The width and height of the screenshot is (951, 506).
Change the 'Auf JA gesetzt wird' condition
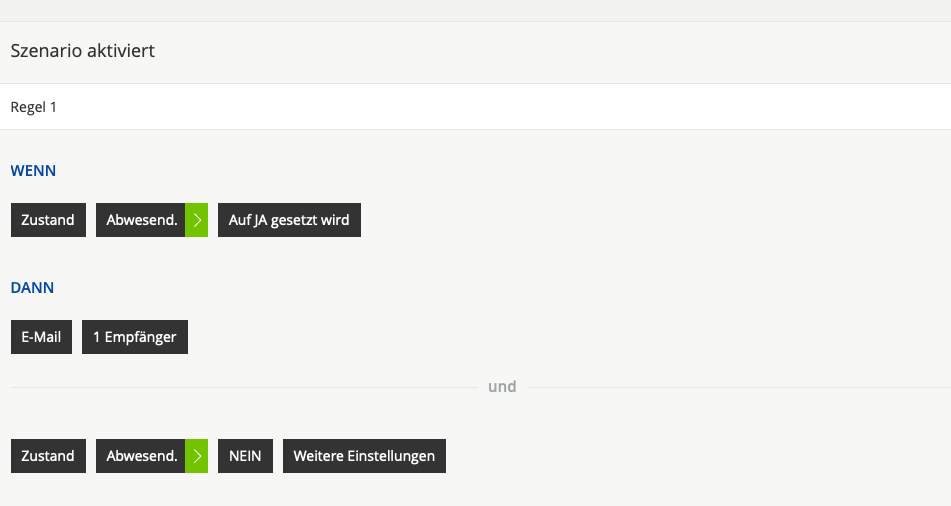click(x=289, y=220)
